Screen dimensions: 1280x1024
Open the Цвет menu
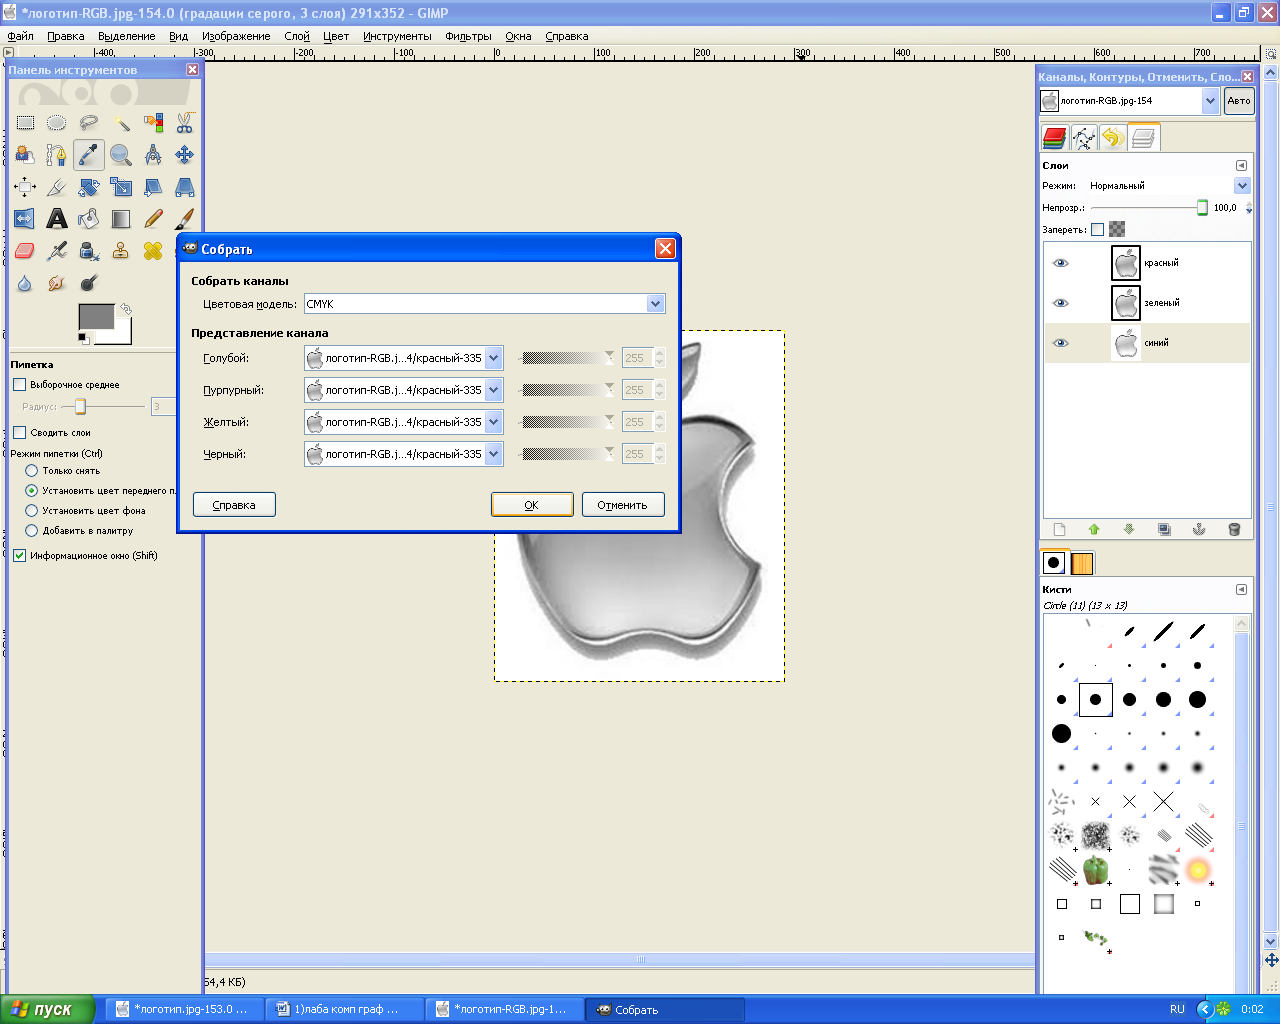tap(336, 36)
